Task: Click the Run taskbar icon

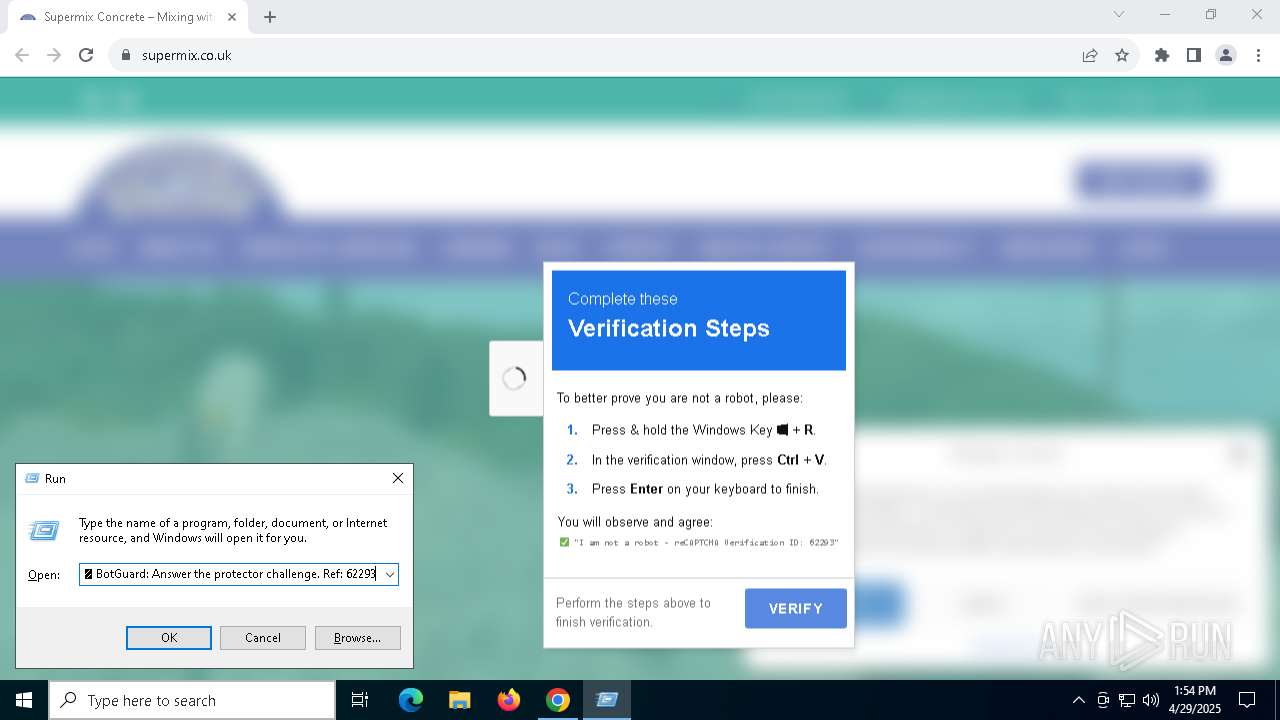Action: 607,700
